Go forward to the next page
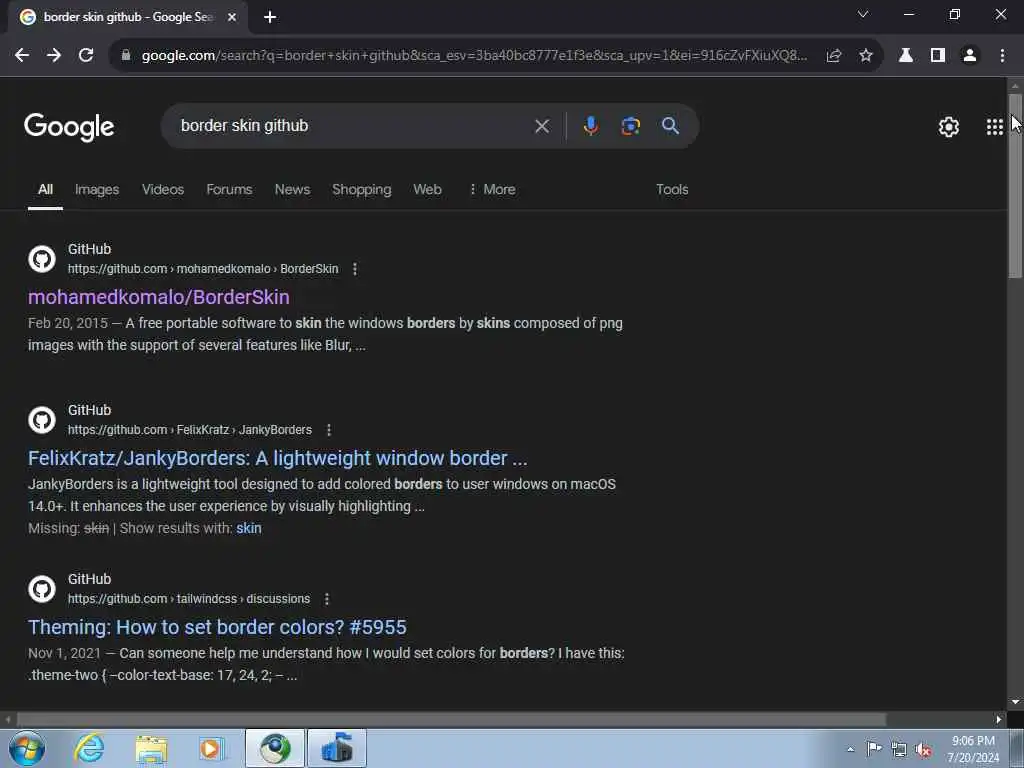This screenshot has width=1024, height=768. (x=54, y=56)
